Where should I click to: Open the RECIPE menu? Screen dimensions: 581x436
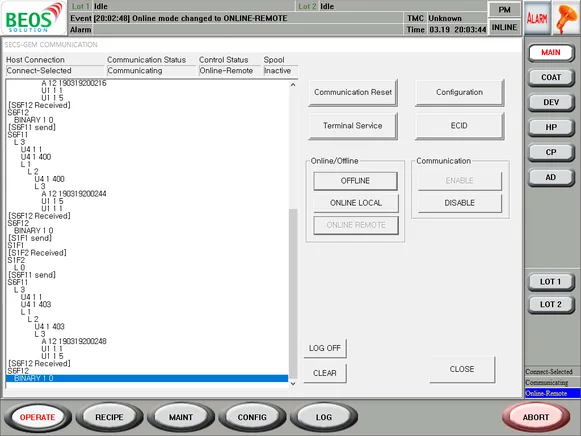[x=109, y=417]
